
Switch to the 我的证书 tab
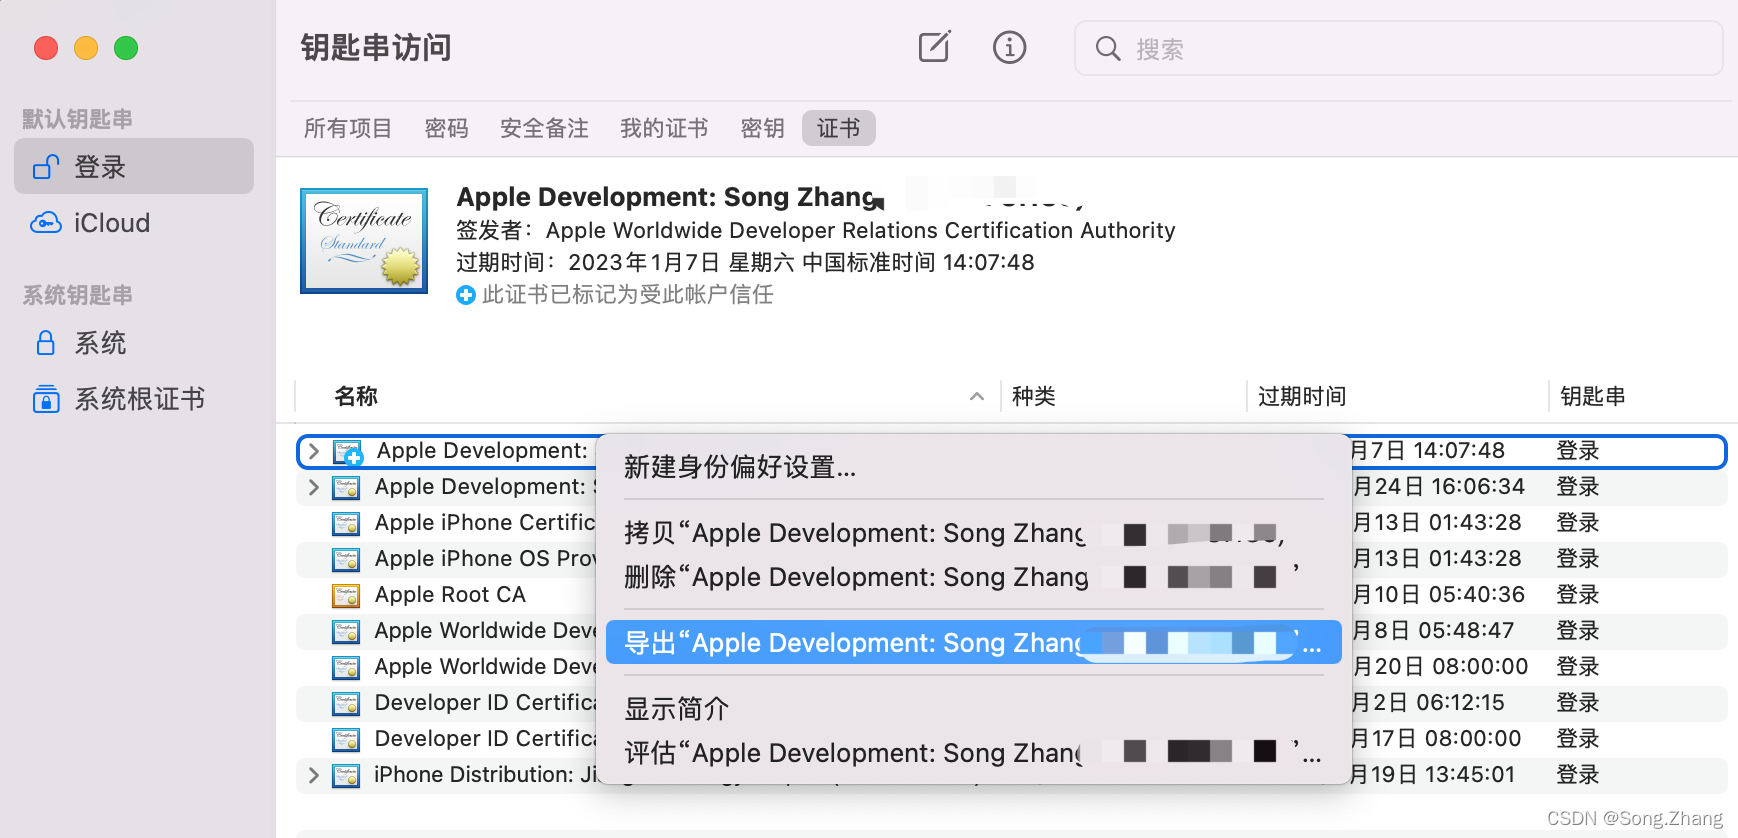664,128
